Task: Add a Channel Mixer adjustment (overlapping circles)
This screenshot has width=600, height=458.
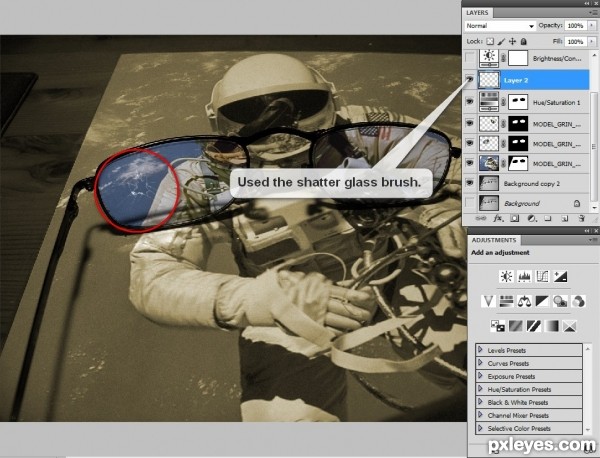Action: point(578,301)
